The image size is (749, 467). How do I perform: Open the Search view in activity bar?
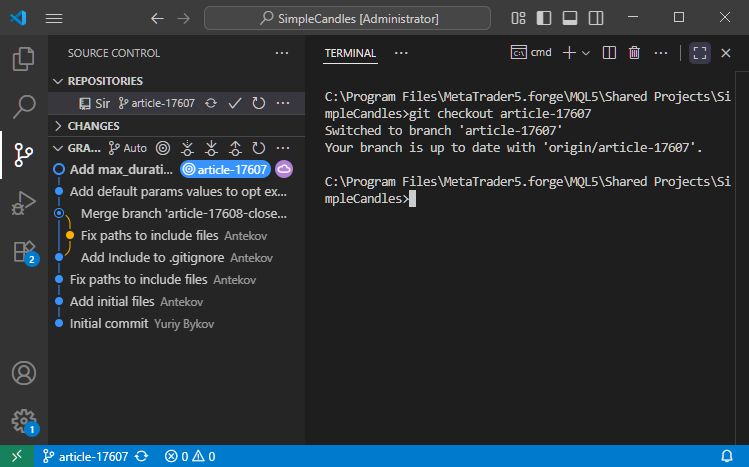[23, 106]
